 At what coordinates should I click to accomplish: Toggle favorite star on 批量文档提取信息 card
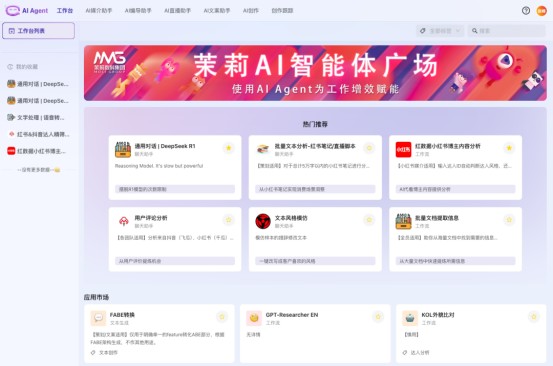(509, 220)
